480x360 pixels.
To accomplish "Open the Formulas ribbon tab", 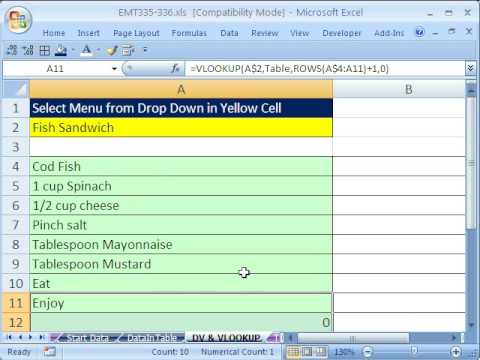I will [x=189, y=33].
